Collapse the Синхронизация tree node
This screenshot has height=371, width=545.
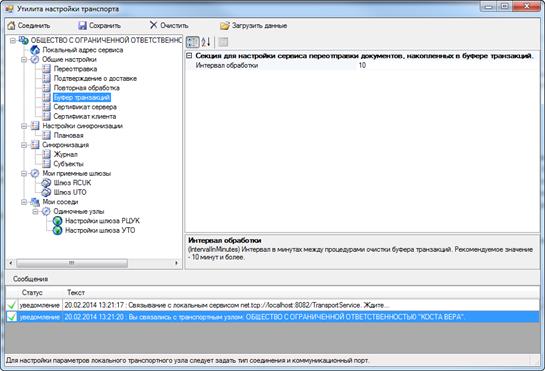pos(24,145)
